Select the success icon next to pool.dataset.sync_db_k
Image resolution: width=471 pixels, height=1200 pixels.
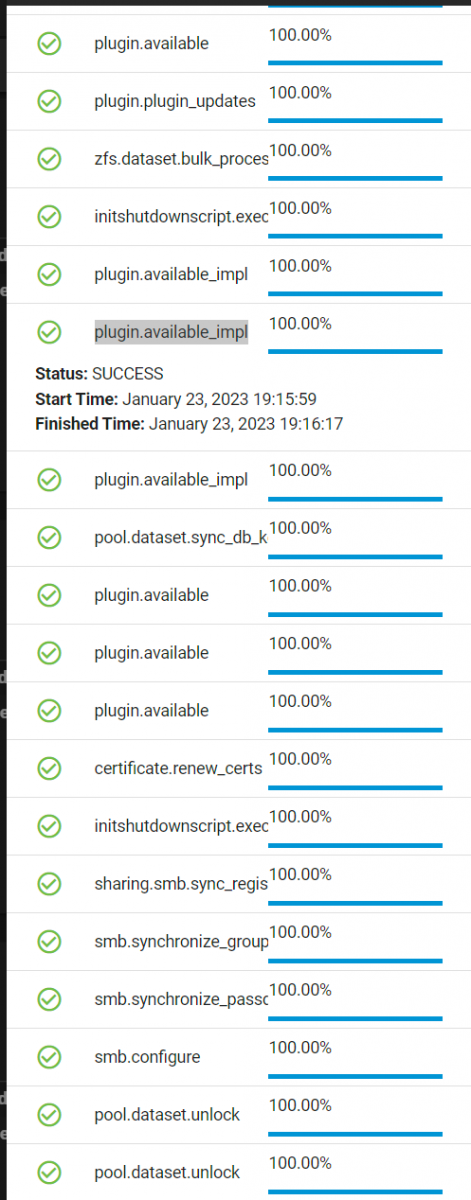click(49, 537)
